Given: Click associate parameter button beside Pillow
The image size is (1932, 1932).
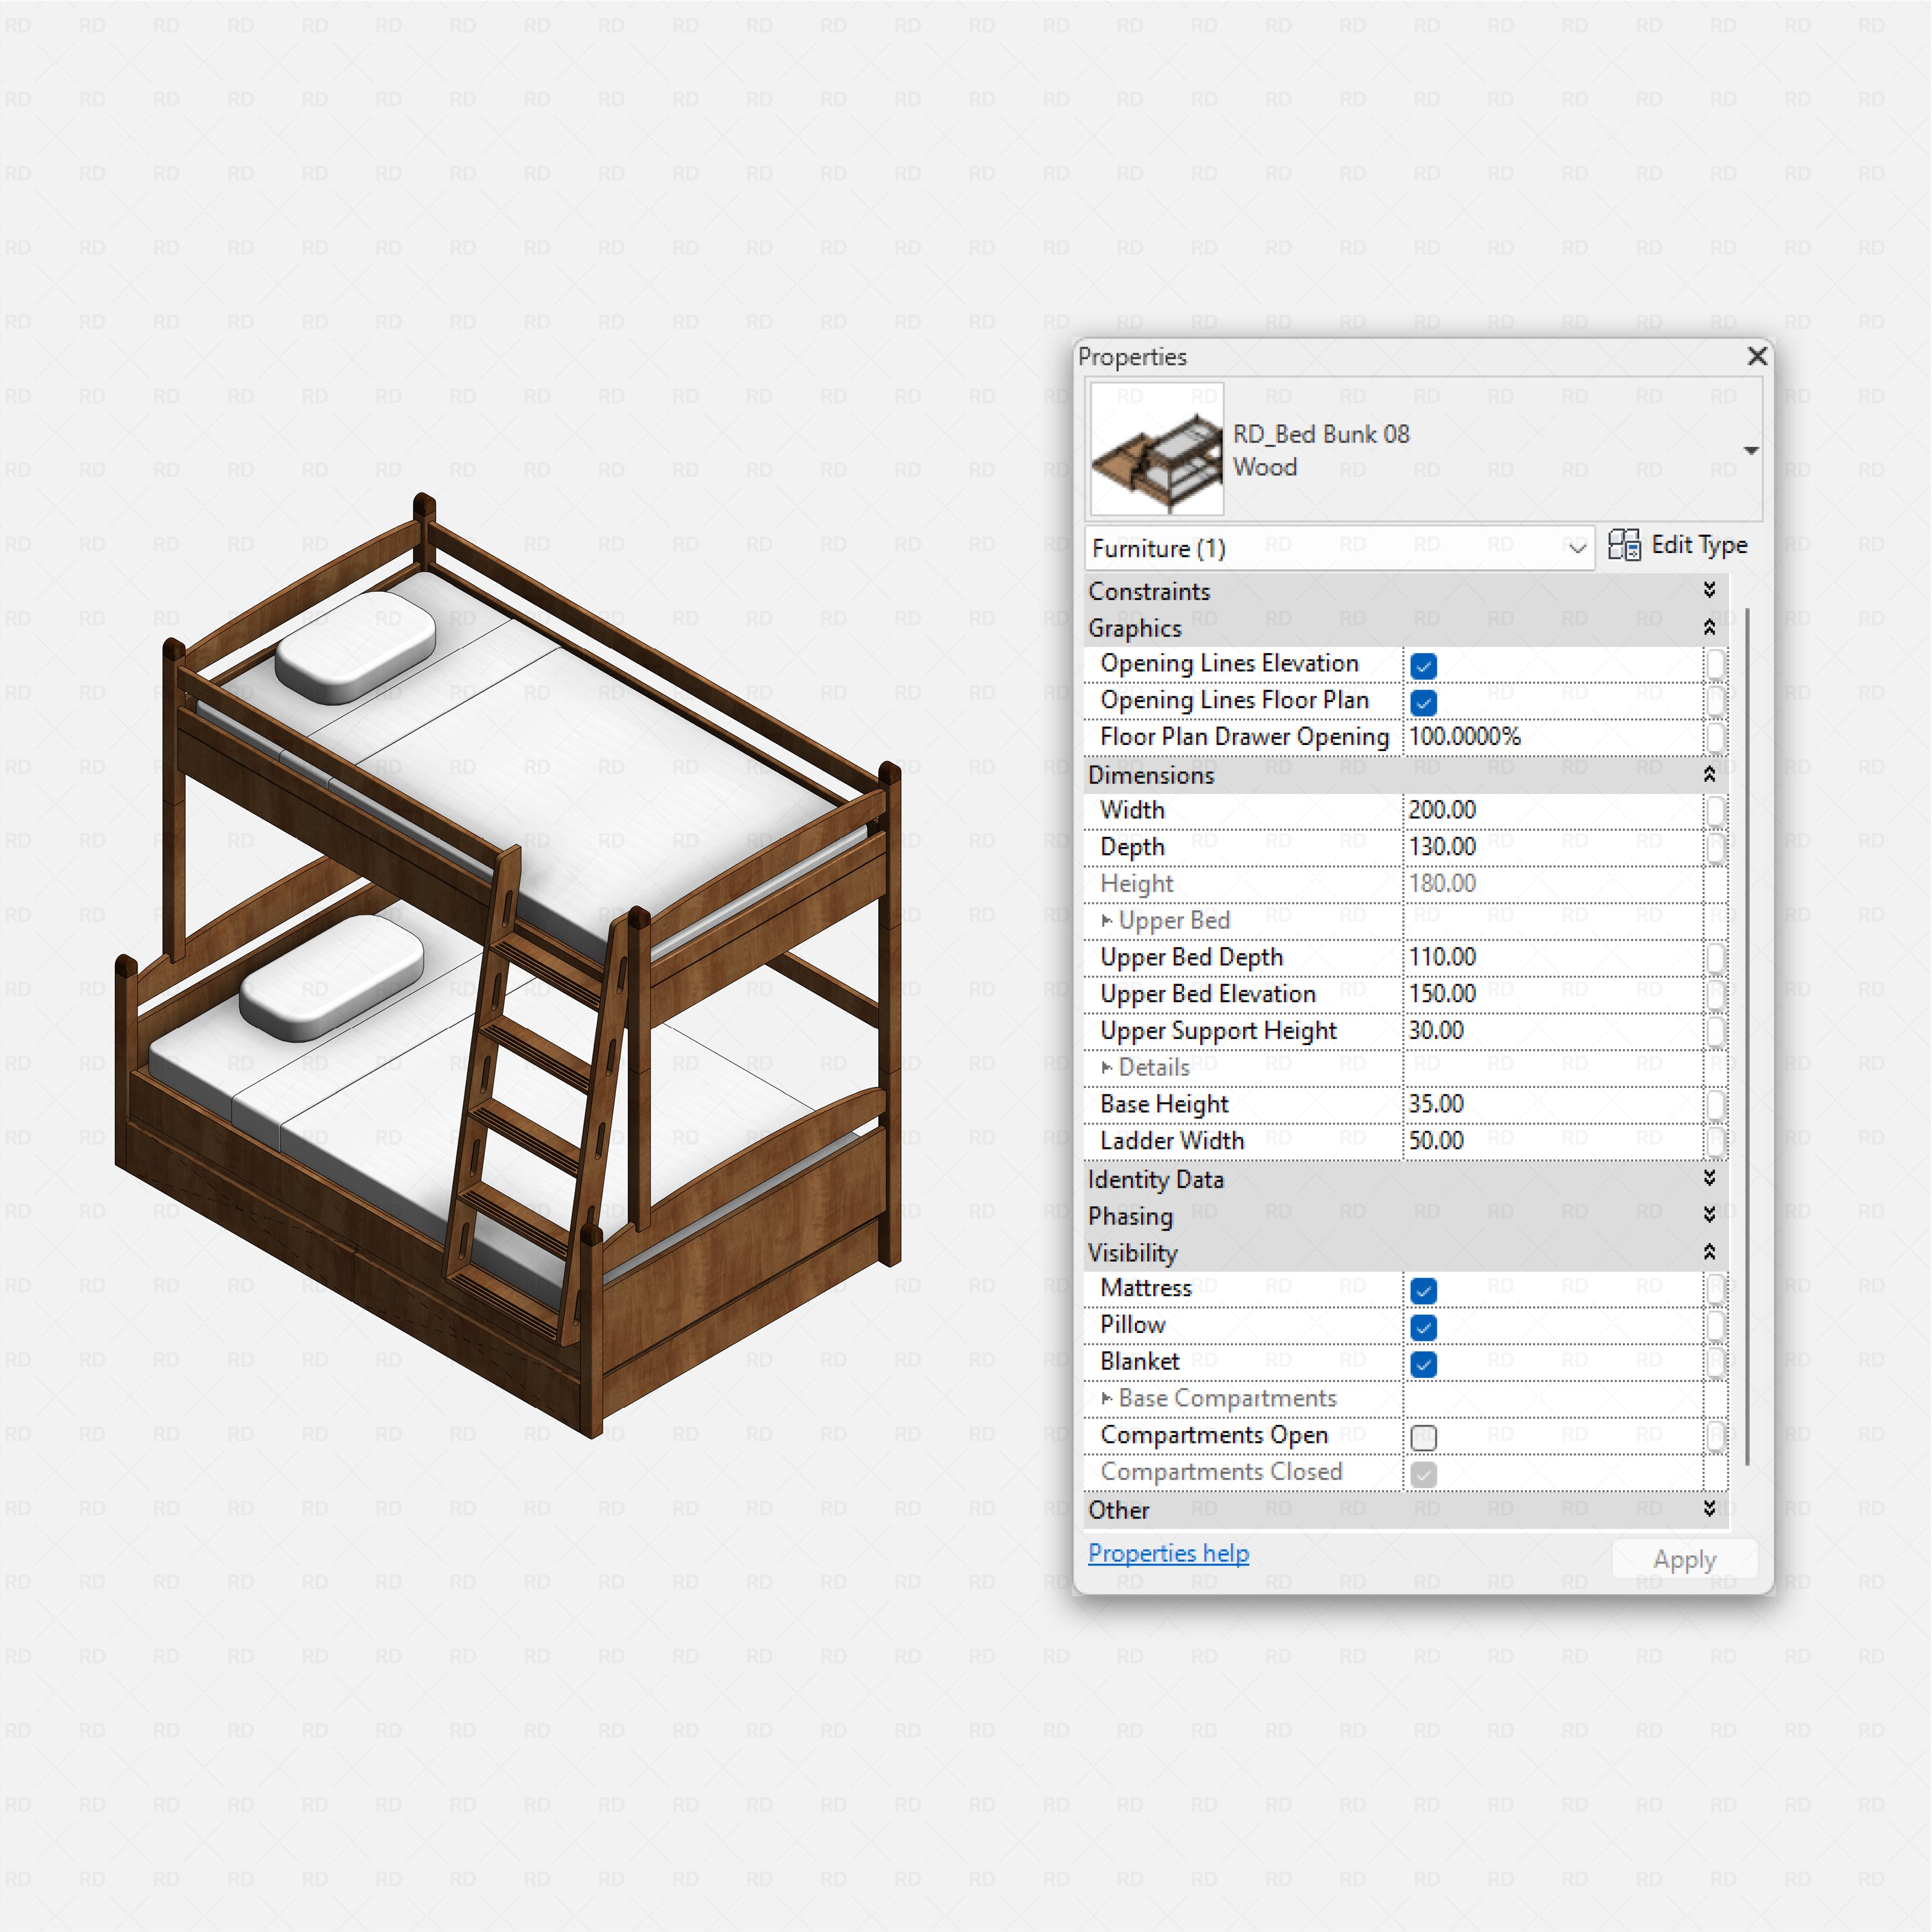Looking at the screenshot, I should pyautogui.click(x=1716, y=1326).
